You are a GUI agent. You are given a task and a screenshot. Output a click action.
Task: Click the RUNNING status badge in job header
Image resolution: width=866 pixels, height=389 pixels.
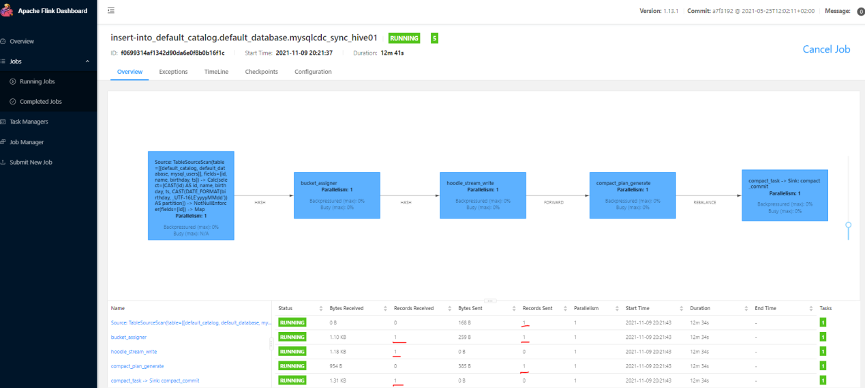tap(404, 38)
